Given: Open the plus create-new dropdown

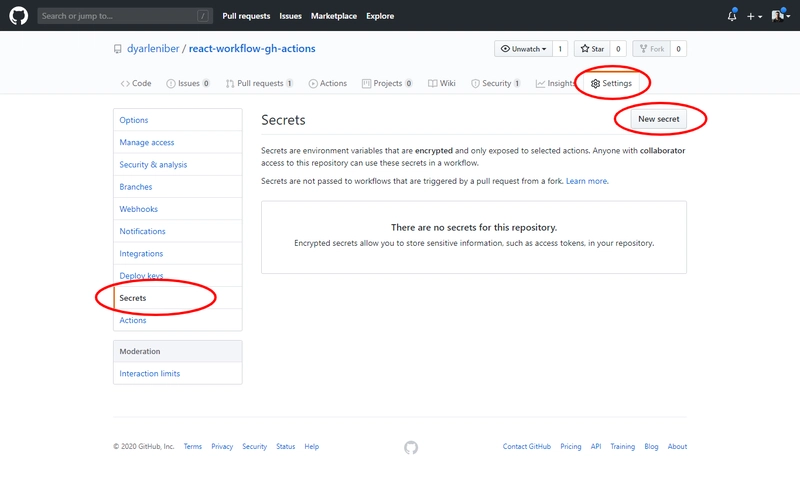Looking at the screenshot, I should coord(754,16).
